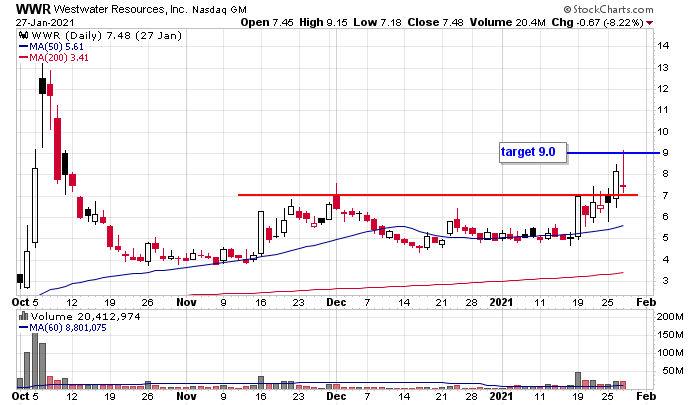Click the Open 7.45 value
700x405 pixels.
pyautogui.click(x=267, y=22)
